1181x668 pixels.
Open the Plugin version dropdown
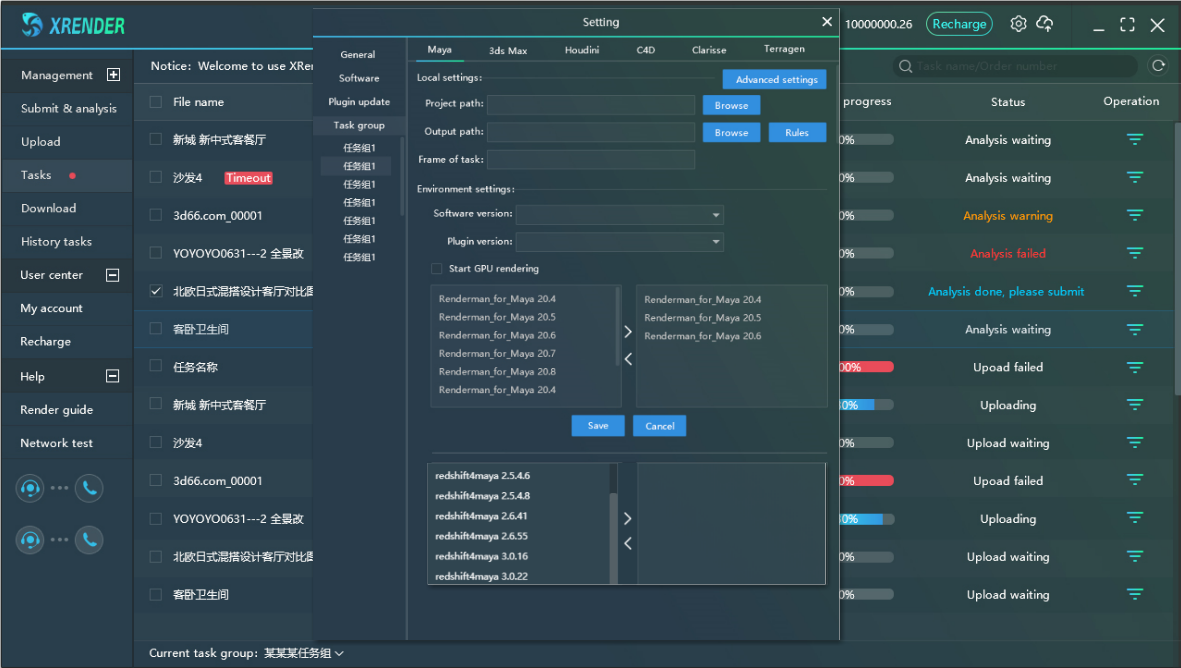[x=619, y=241]
